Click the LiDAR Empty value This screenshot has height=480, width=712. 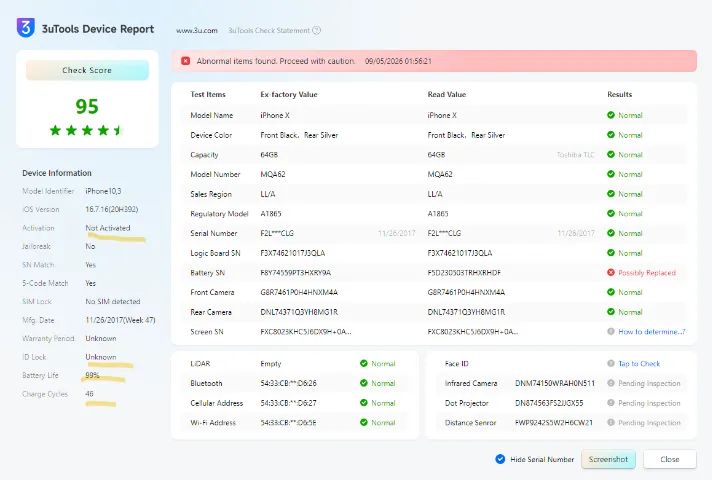(271, 363)
